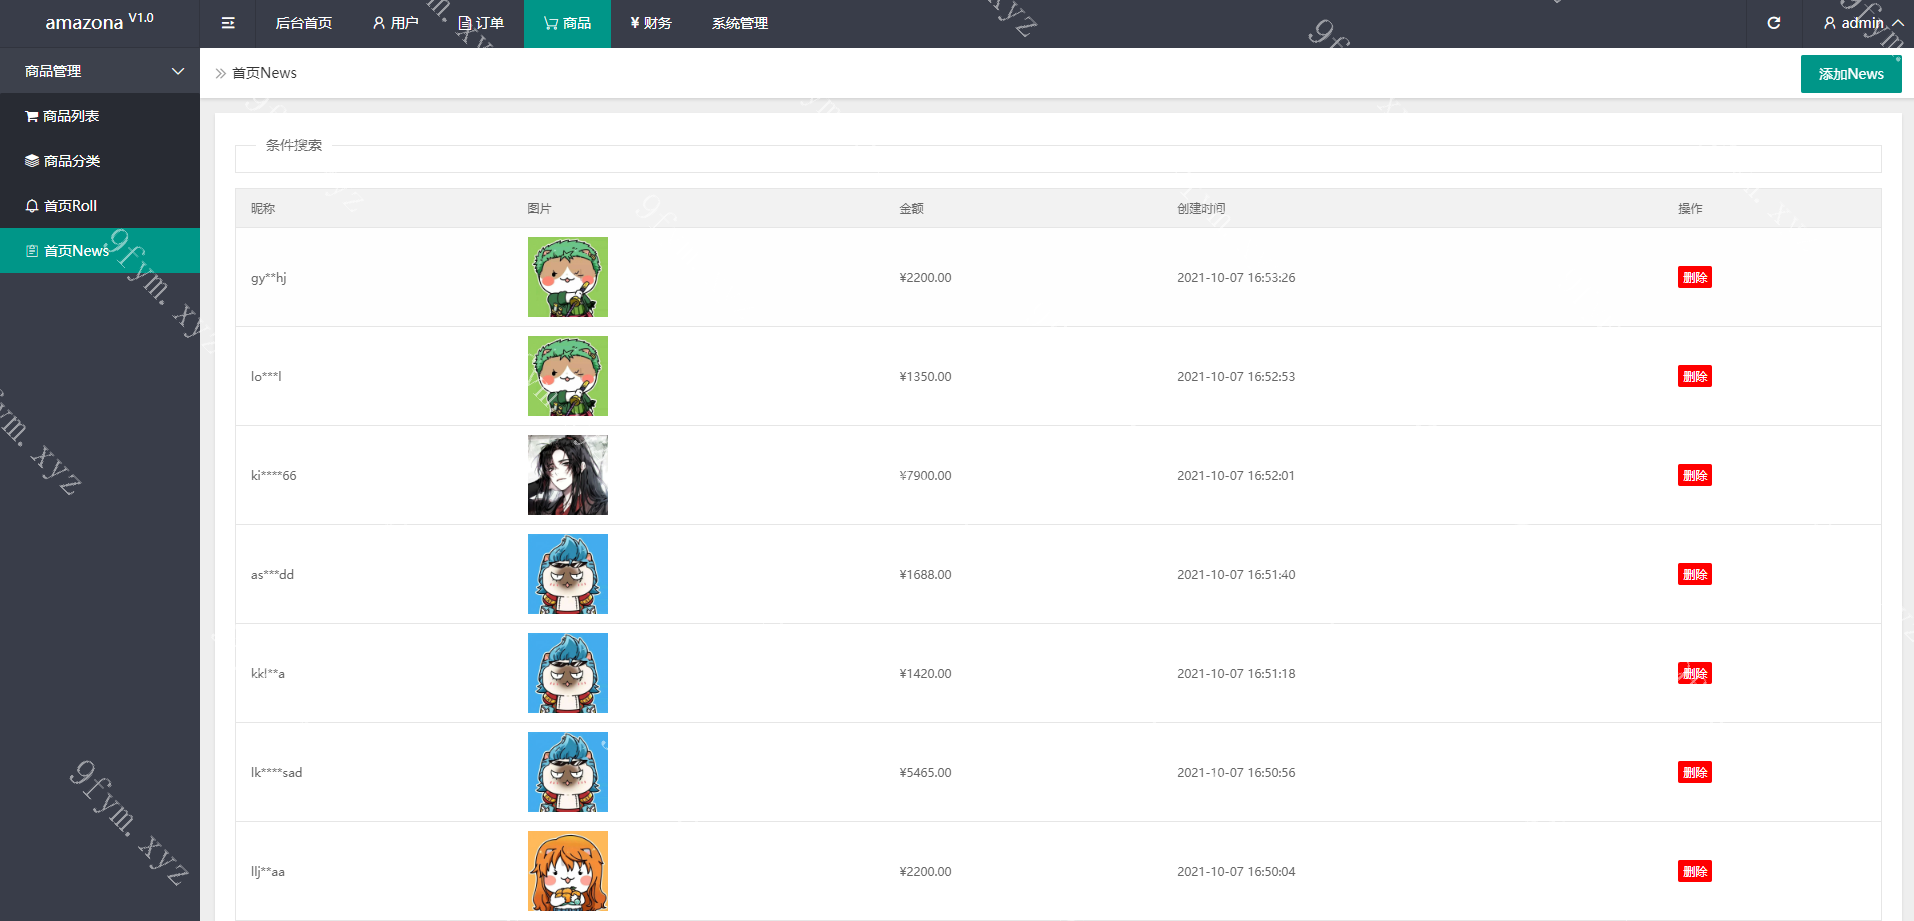Delete the ki****66 news row

pos(1695,475)
